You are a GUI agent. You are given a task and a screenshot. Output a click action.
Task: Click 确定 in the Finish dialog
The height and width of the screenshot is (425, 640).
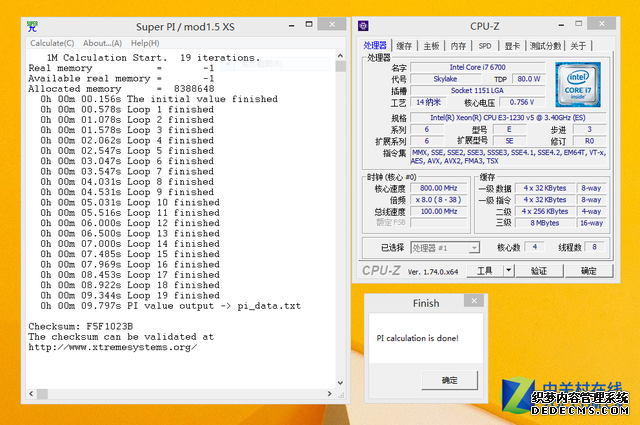click(x=449, y=380)
